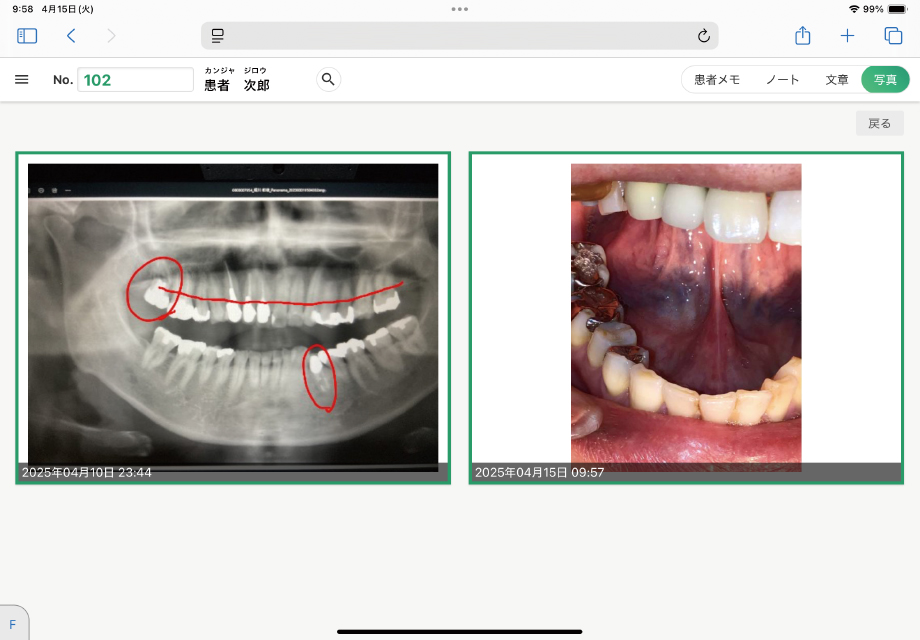Screen dimensions: 920x640
Task: Open the Share sheet icon
Action: click(x=802, y=36)
